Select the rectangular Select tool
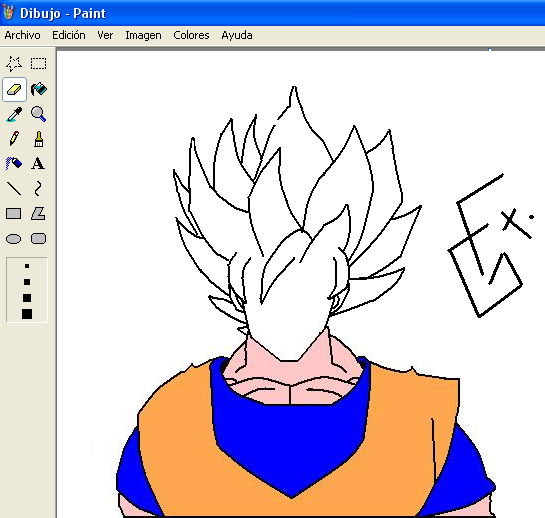 click(38, 64)
